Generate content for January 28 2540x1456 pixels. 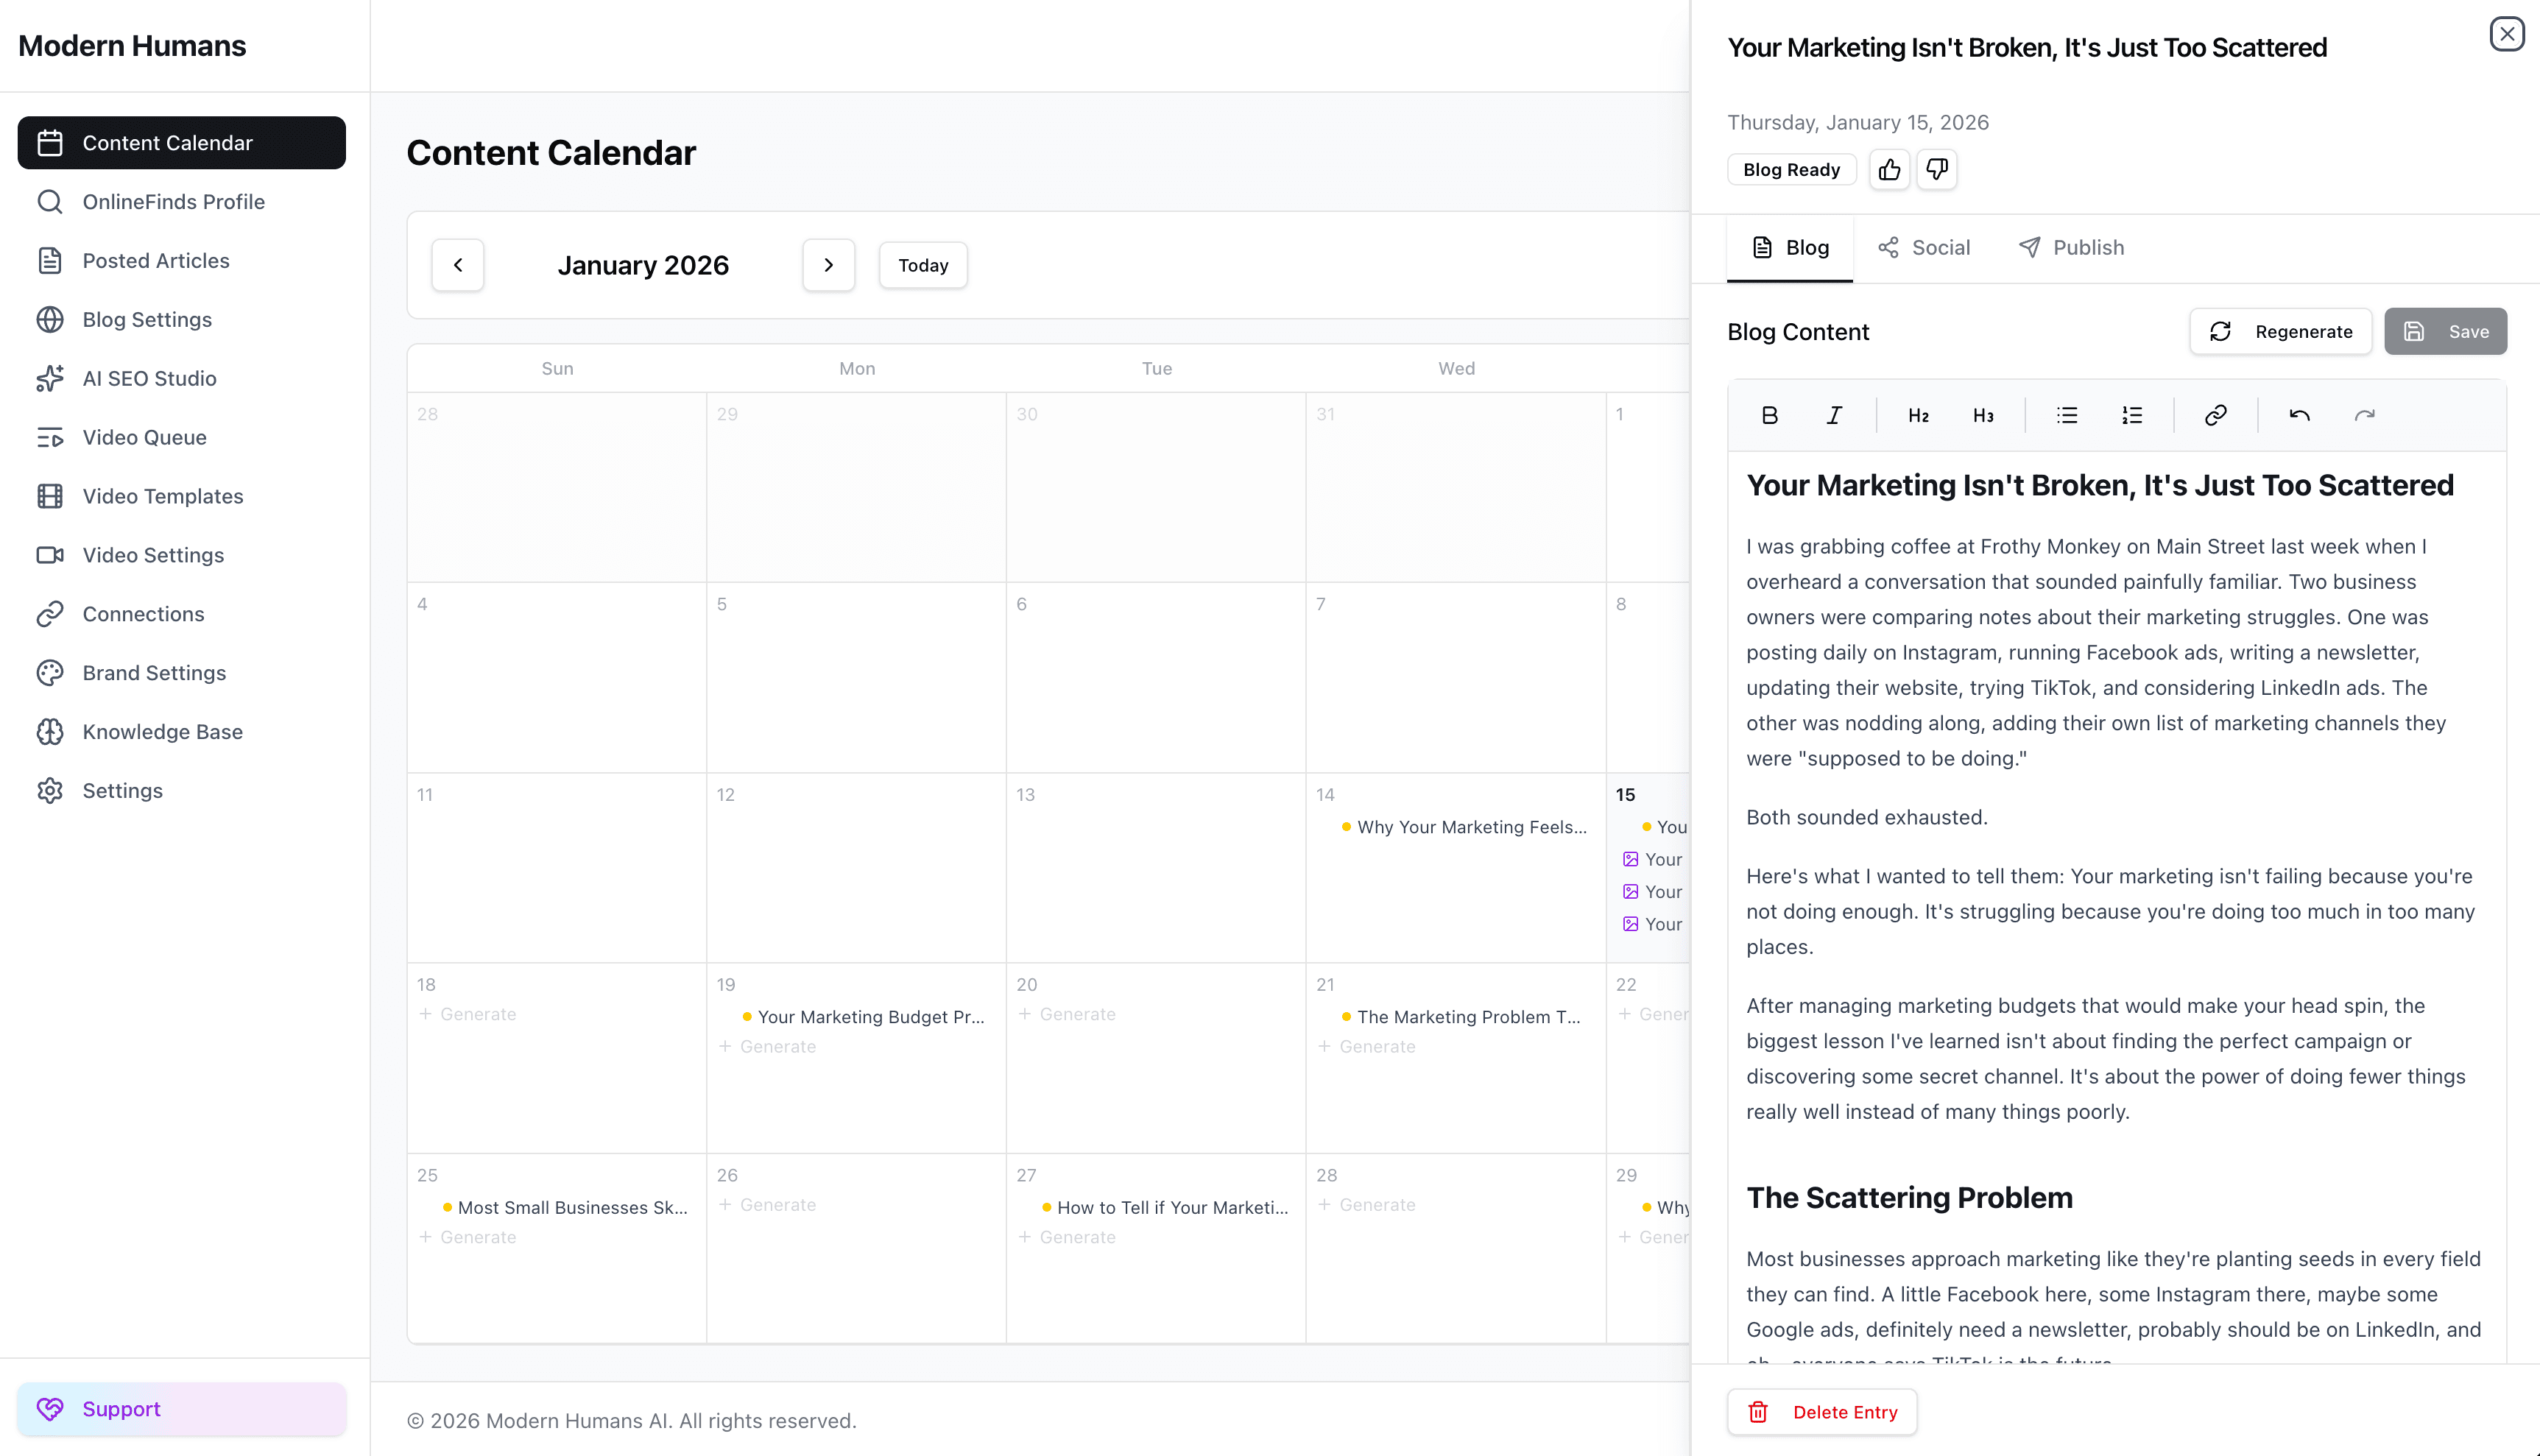coord(1367,1204)
